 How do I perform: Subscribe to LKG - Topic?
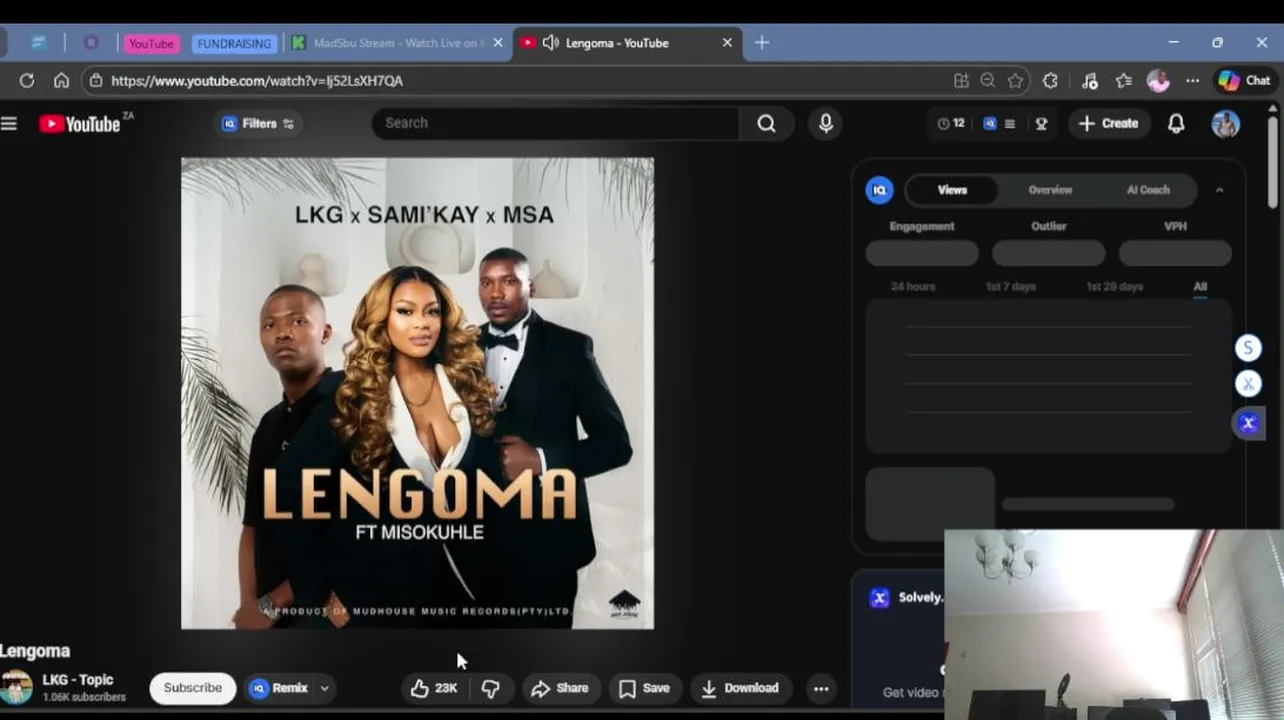[192, 688]
